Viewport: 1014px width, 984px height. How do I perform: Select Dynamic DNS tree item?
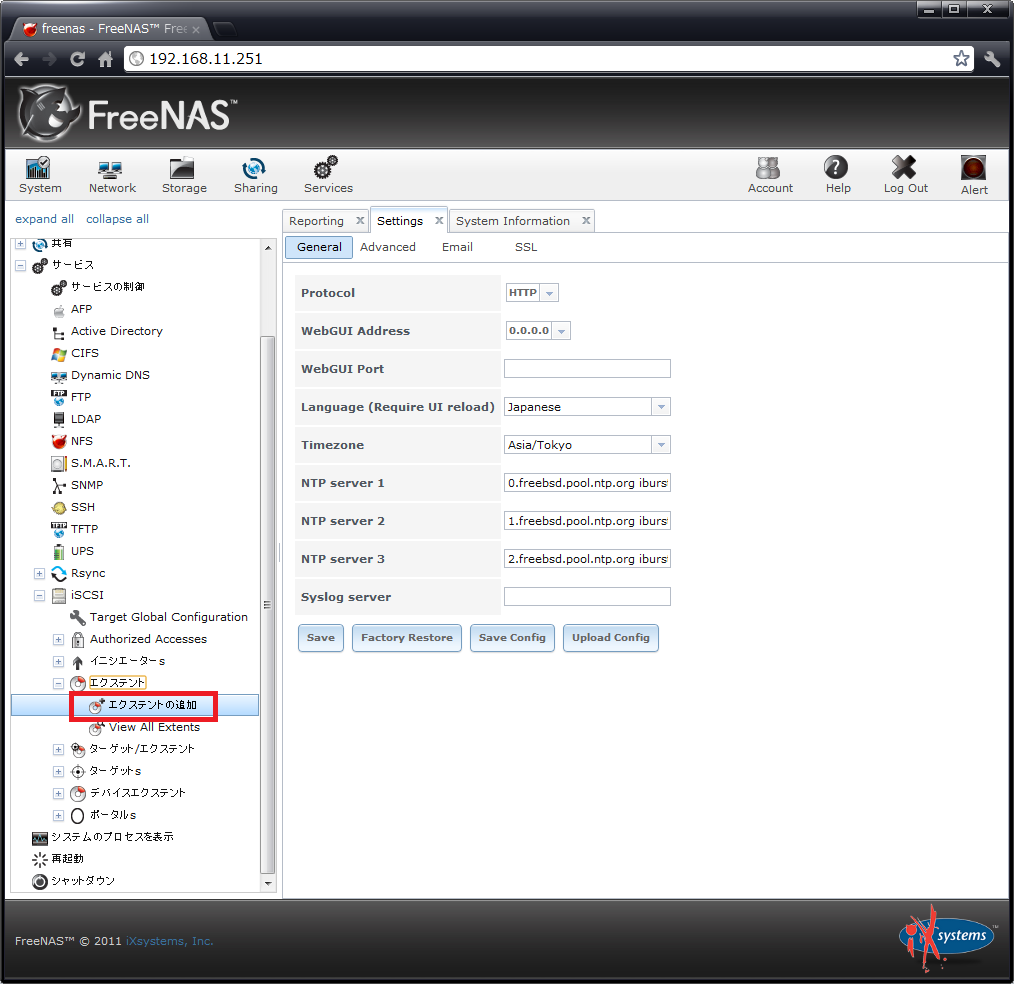[x=110, y=375]
